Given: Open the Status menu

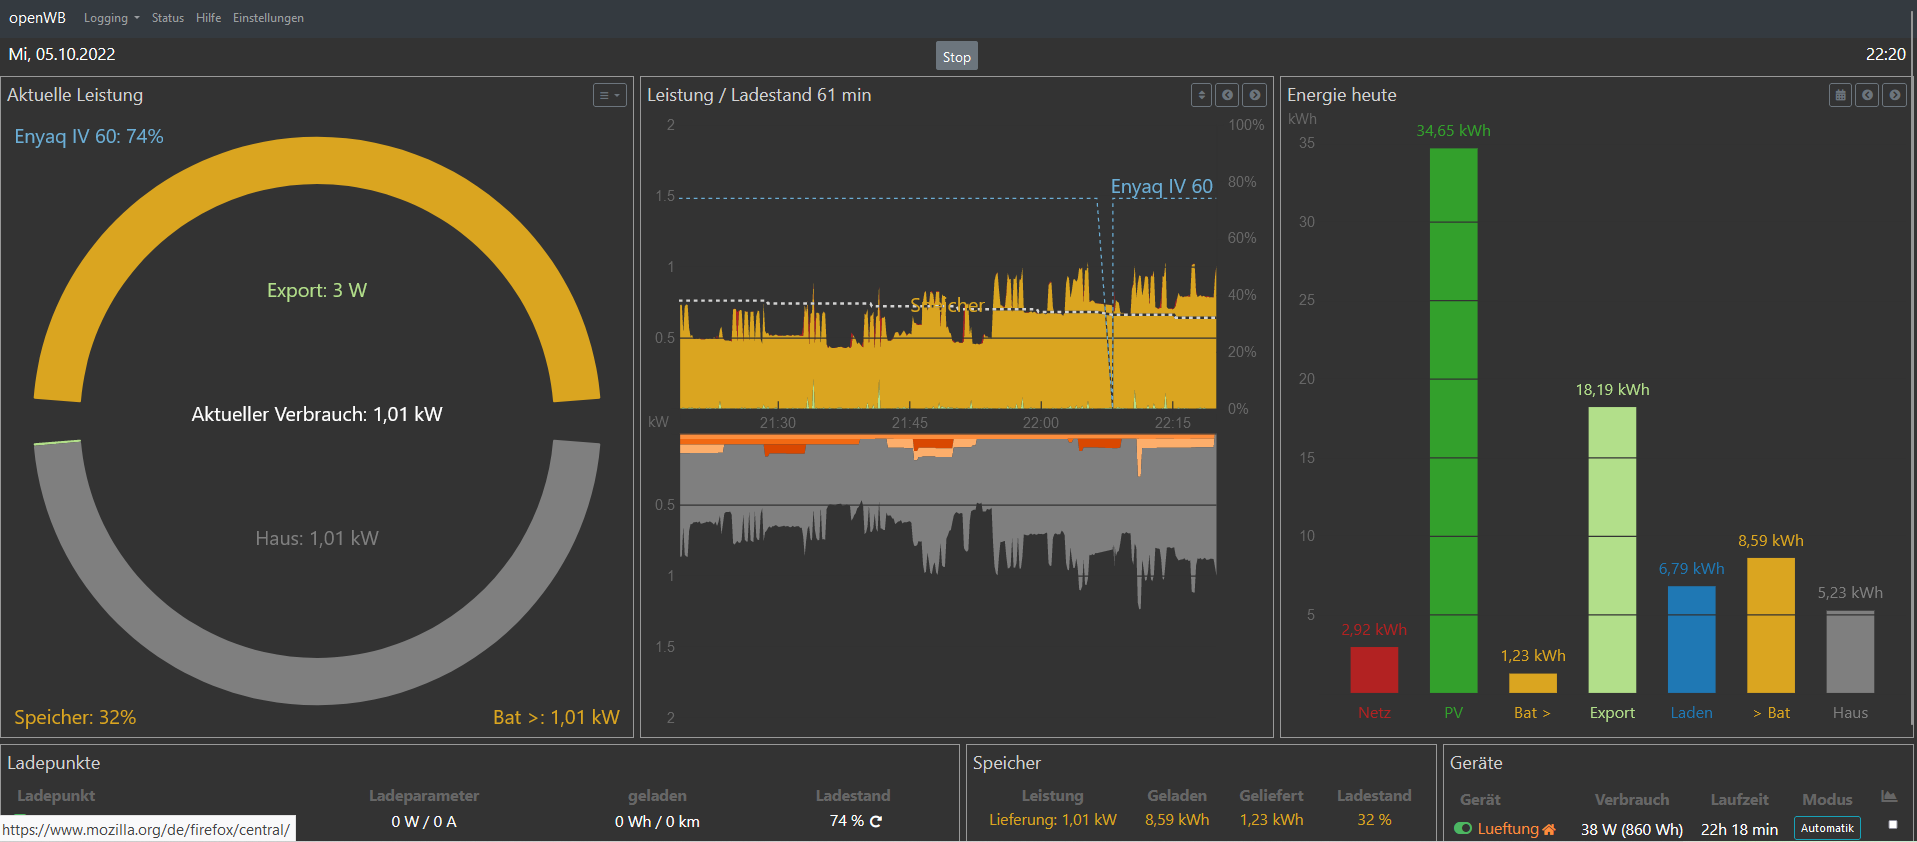Looking at the screenshot, I should 167,18.
